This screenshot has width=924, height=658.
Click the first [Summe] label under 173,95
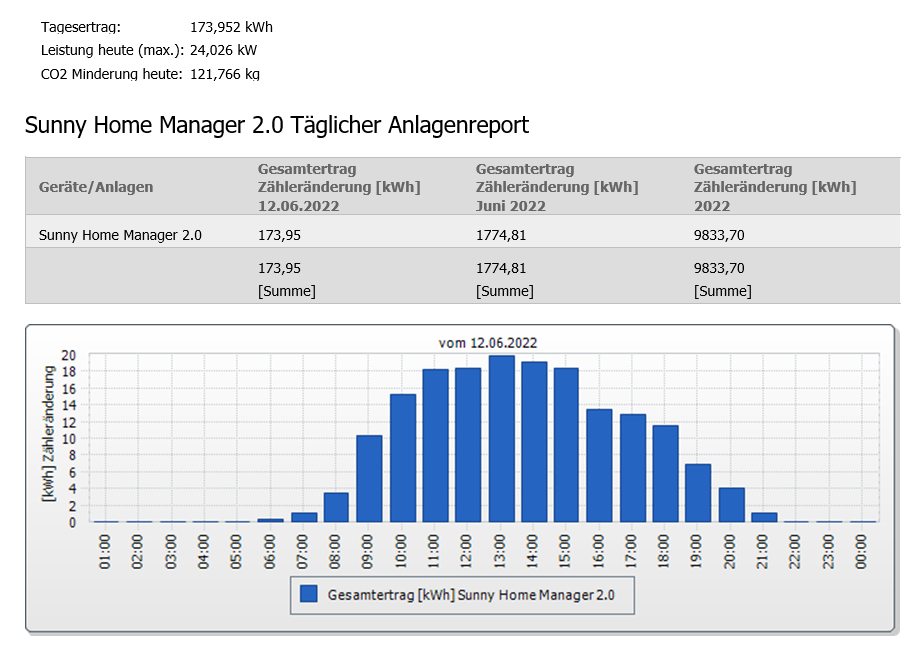coord(286,291)
